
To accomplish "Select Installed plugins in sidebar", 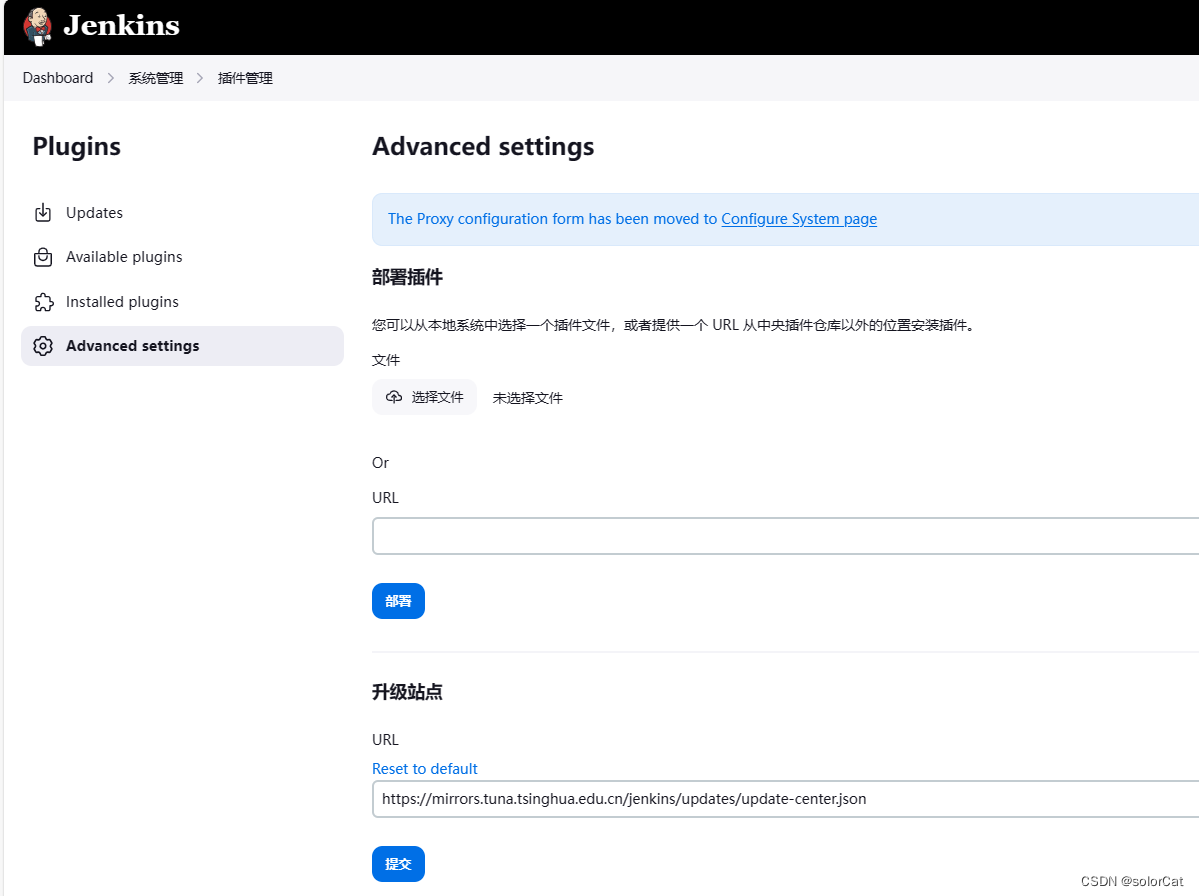I will point(182,302).
